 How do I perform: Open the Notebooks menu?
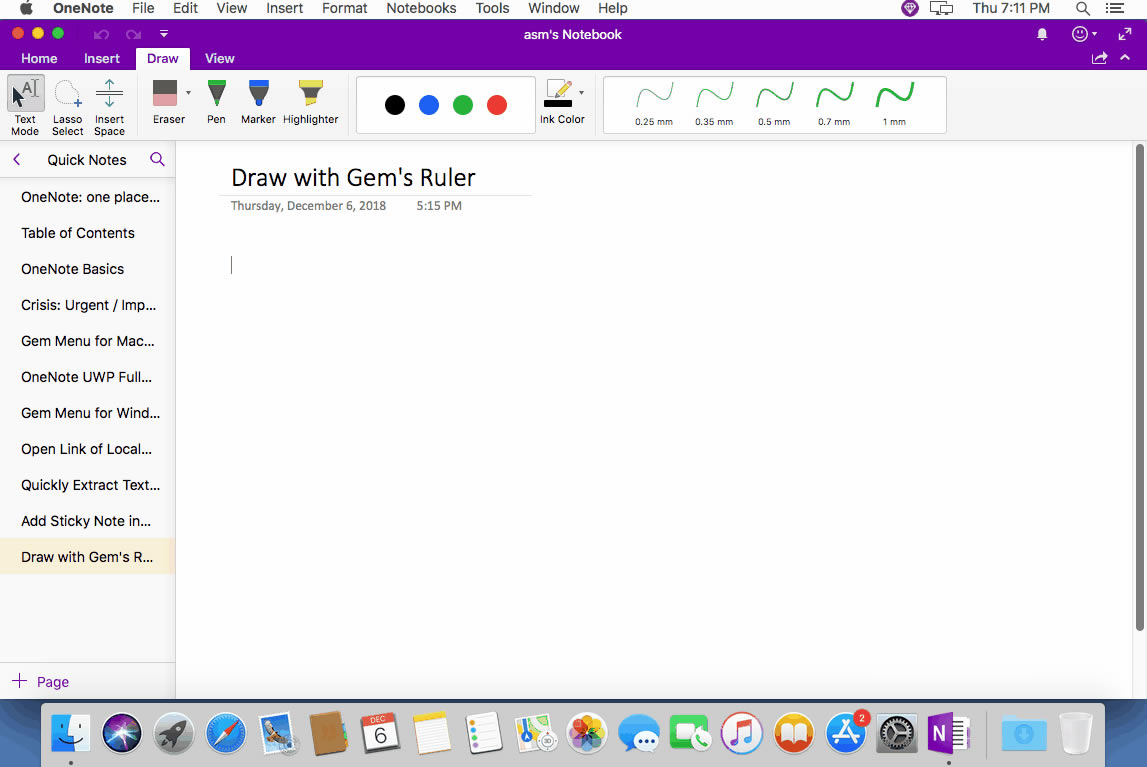click(421, 8)
